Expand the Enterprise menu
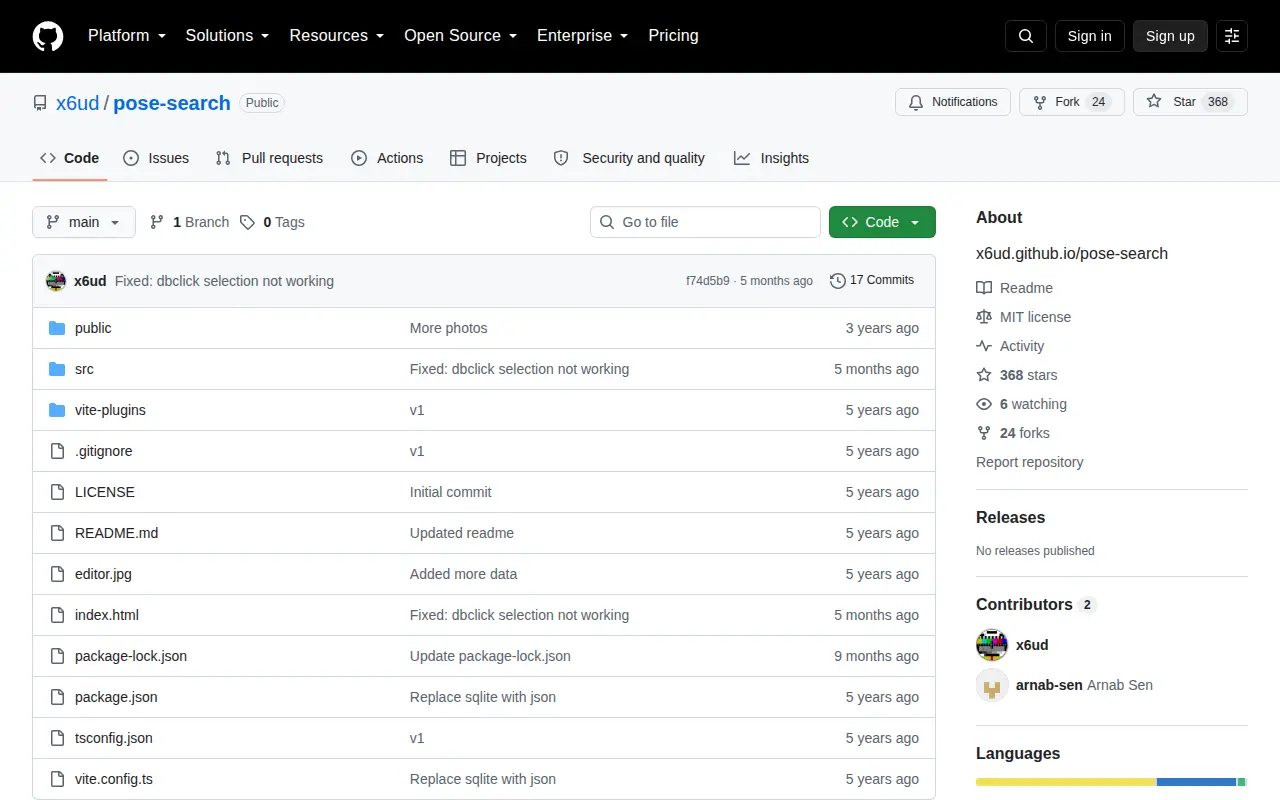The height and width of the screenshot is (800, 1280). click(582, 36)
